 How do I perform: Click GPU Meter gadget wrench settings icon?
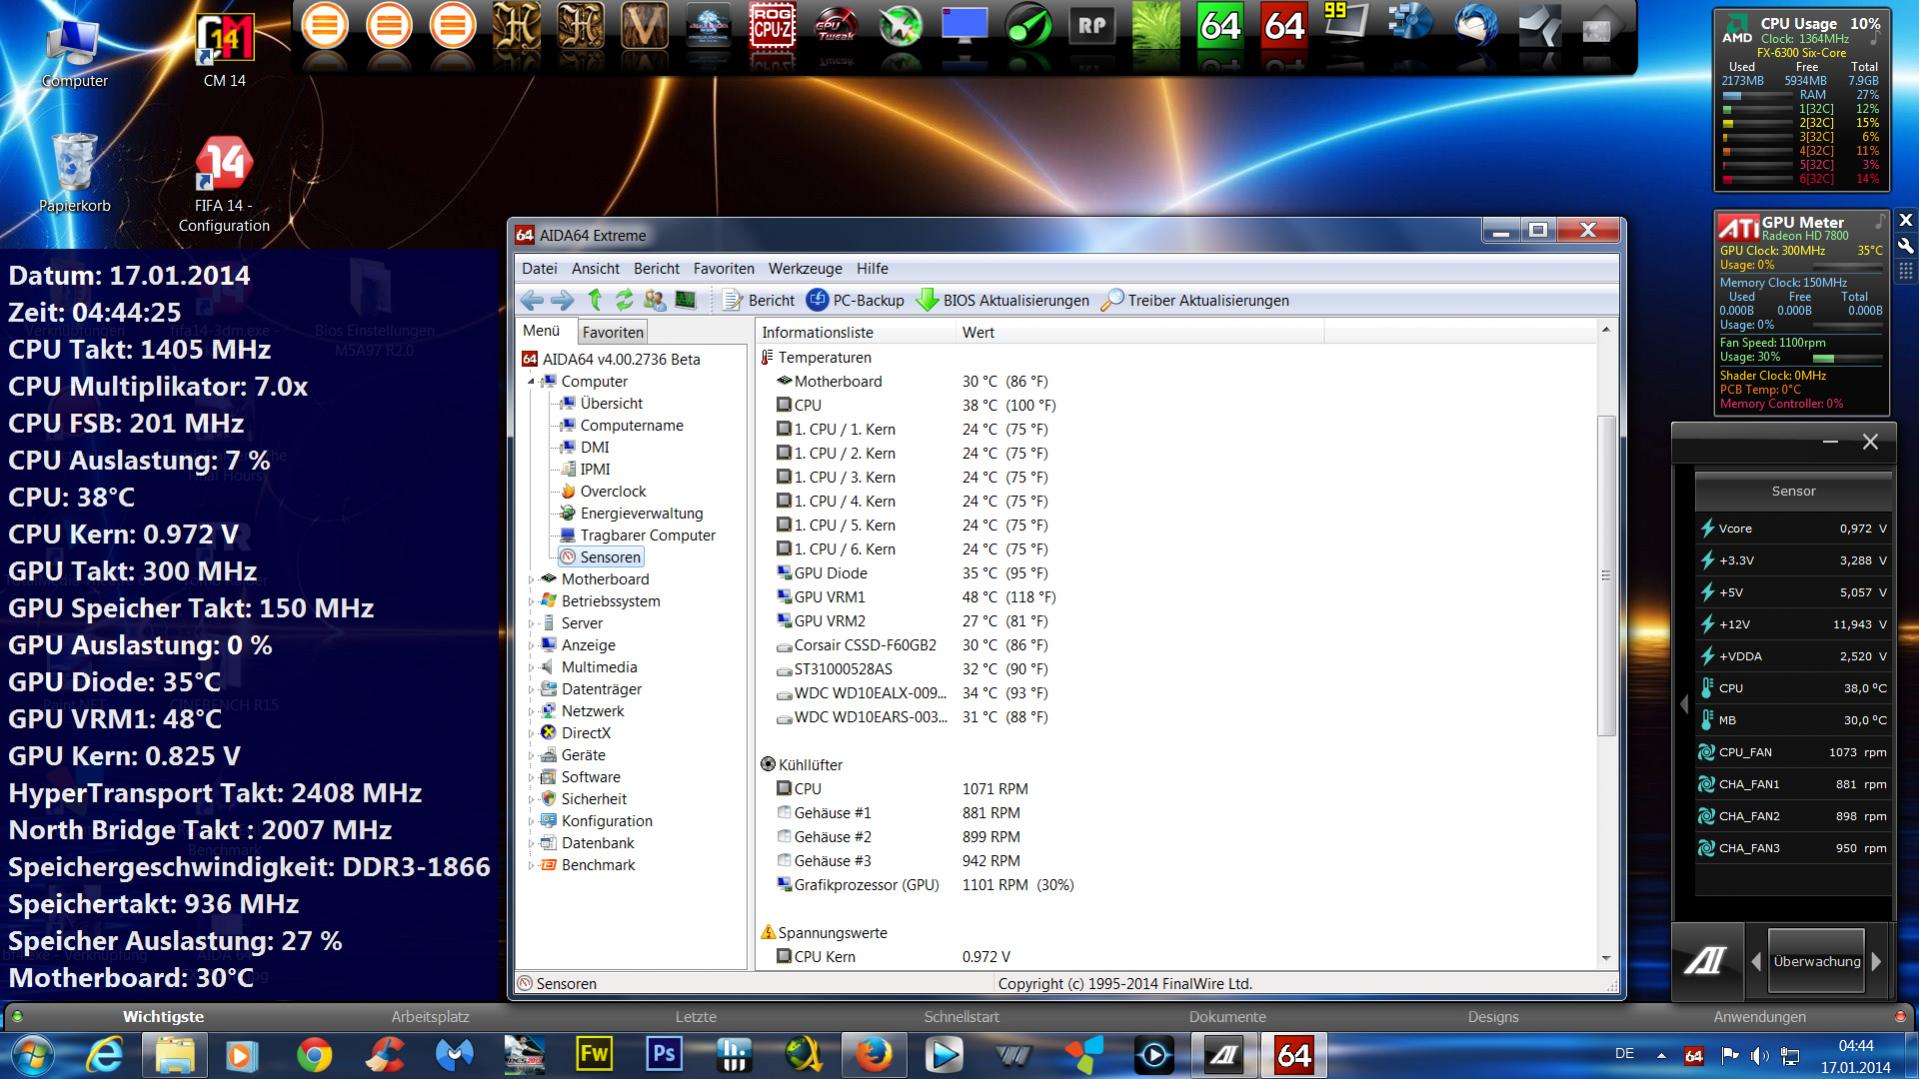[x=1905, y=245]
